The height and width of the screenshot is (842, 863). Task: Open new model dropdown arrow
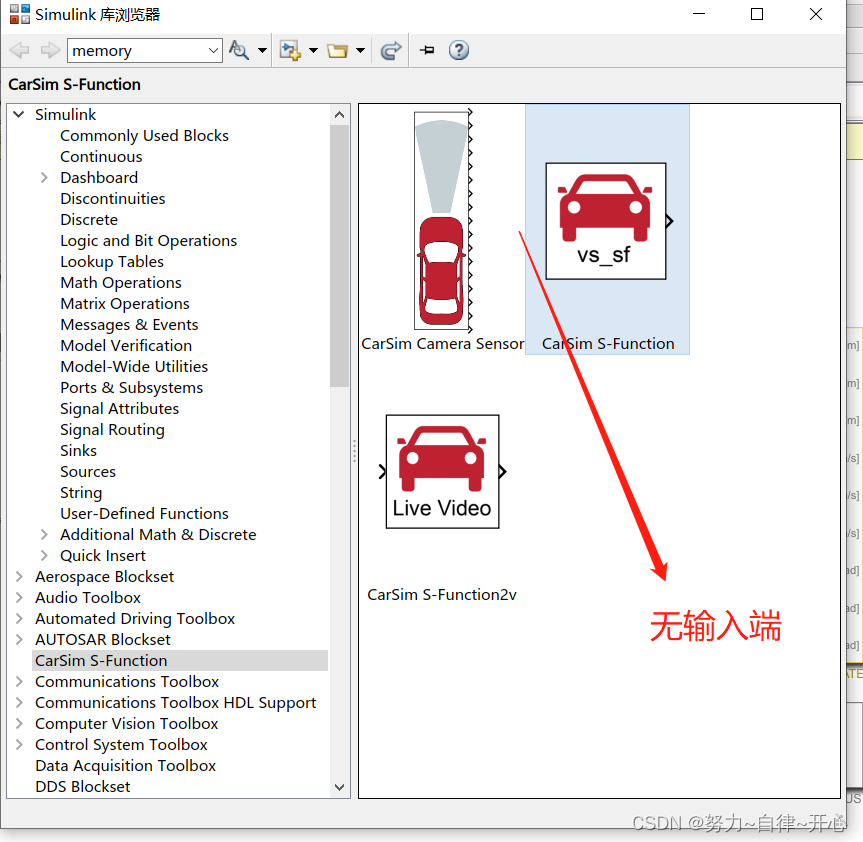(x=313, y=51)
